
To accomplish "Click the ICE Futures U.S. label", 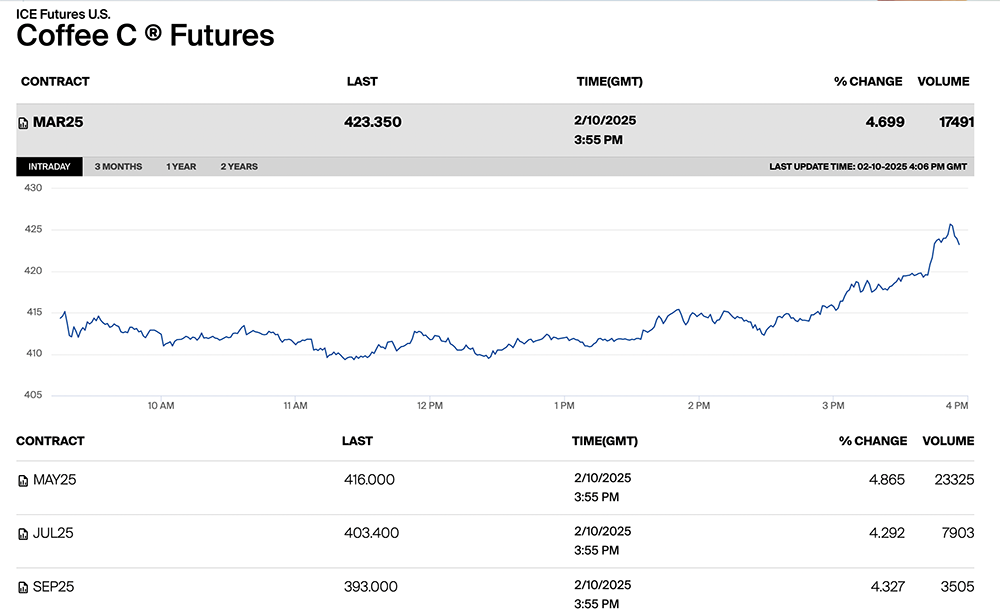I will (x=63, y=13).
